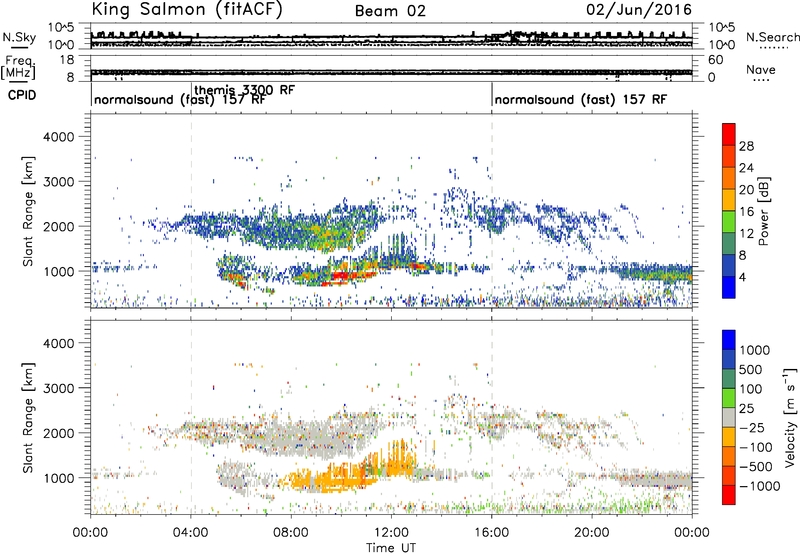
Task: Click the 'normalsound (fast) 157 RF' label at 00:00
Action: pyautogui.click(x=180, y=99)
